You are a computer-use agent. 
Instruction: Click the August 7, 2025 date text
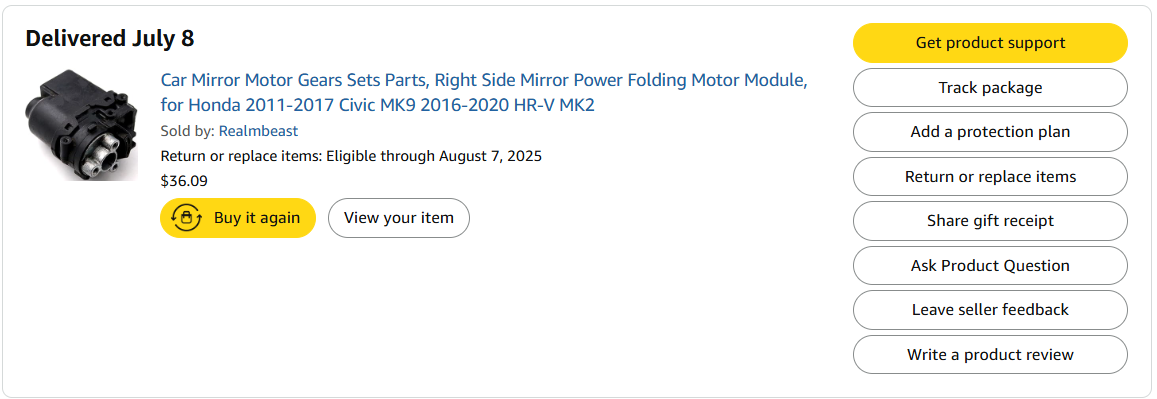click(x=491, y=156)
